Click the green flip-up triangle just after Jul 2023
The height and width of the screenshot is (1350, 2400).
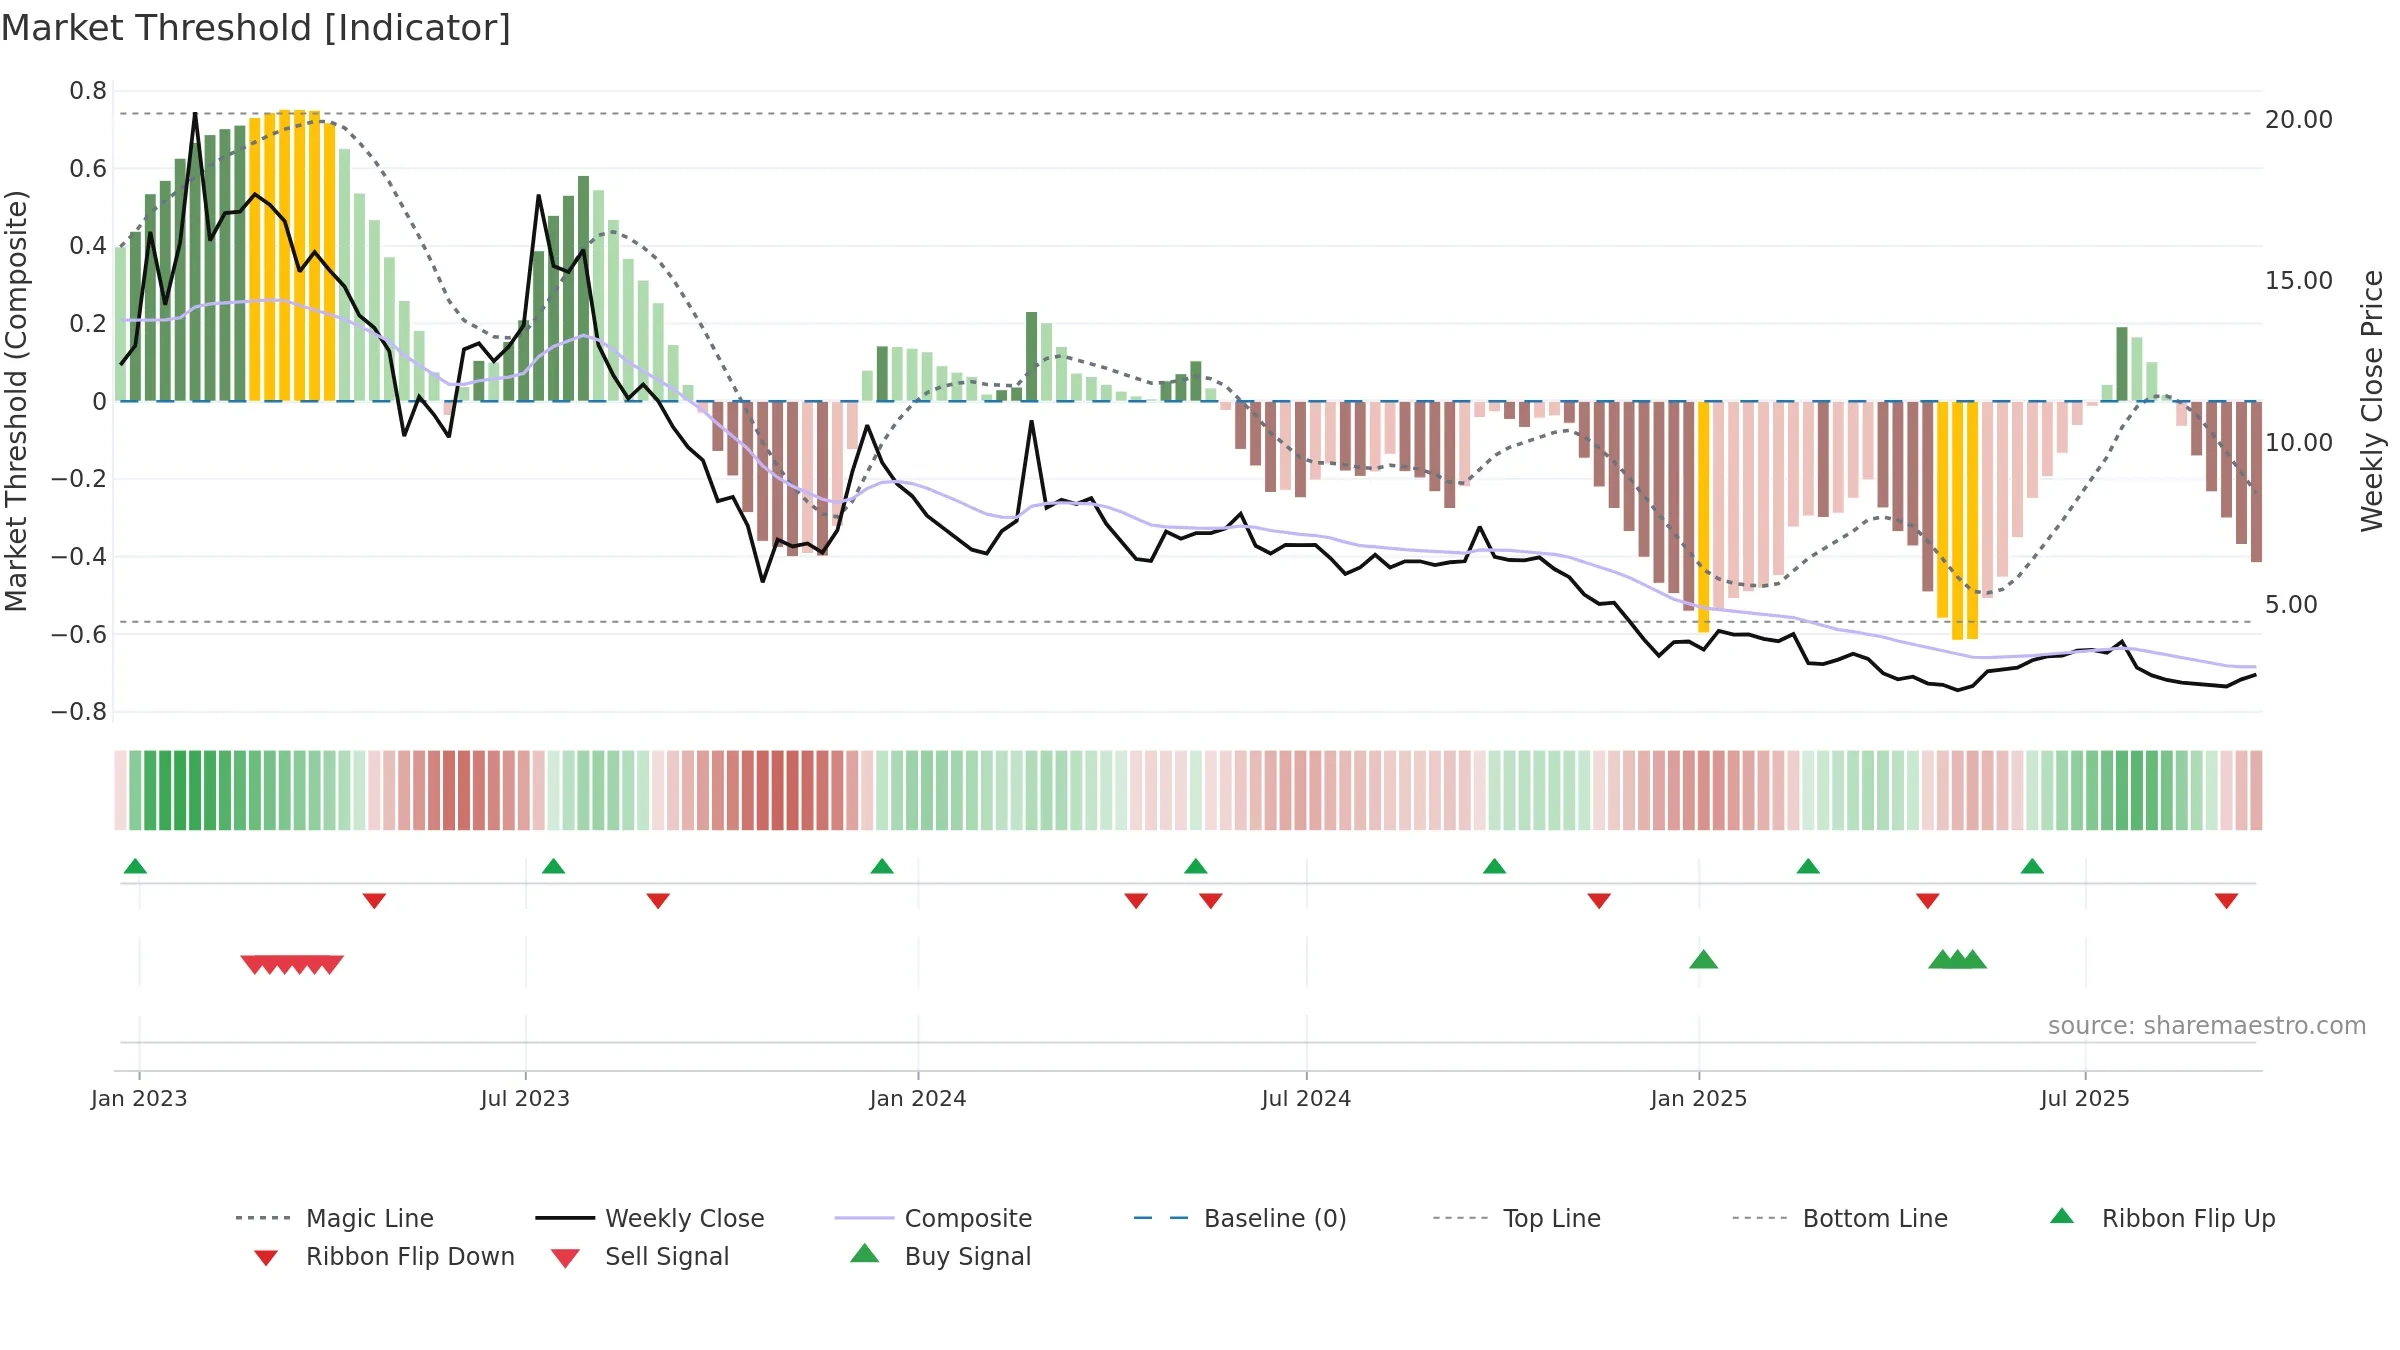[553, 866]
